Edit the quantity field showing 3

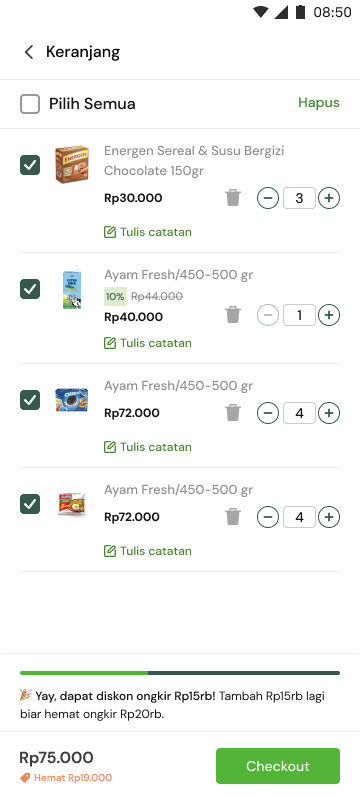point(299,198)
